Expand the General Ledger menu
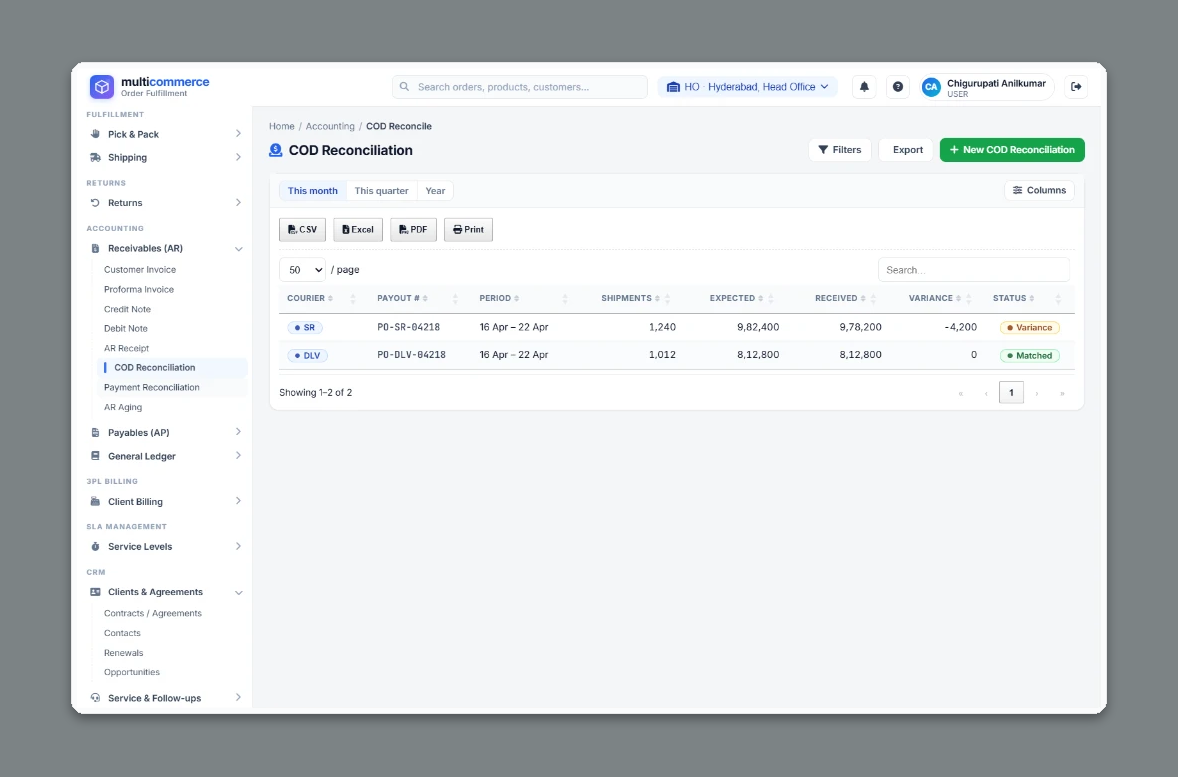 [x=165, y=456]
